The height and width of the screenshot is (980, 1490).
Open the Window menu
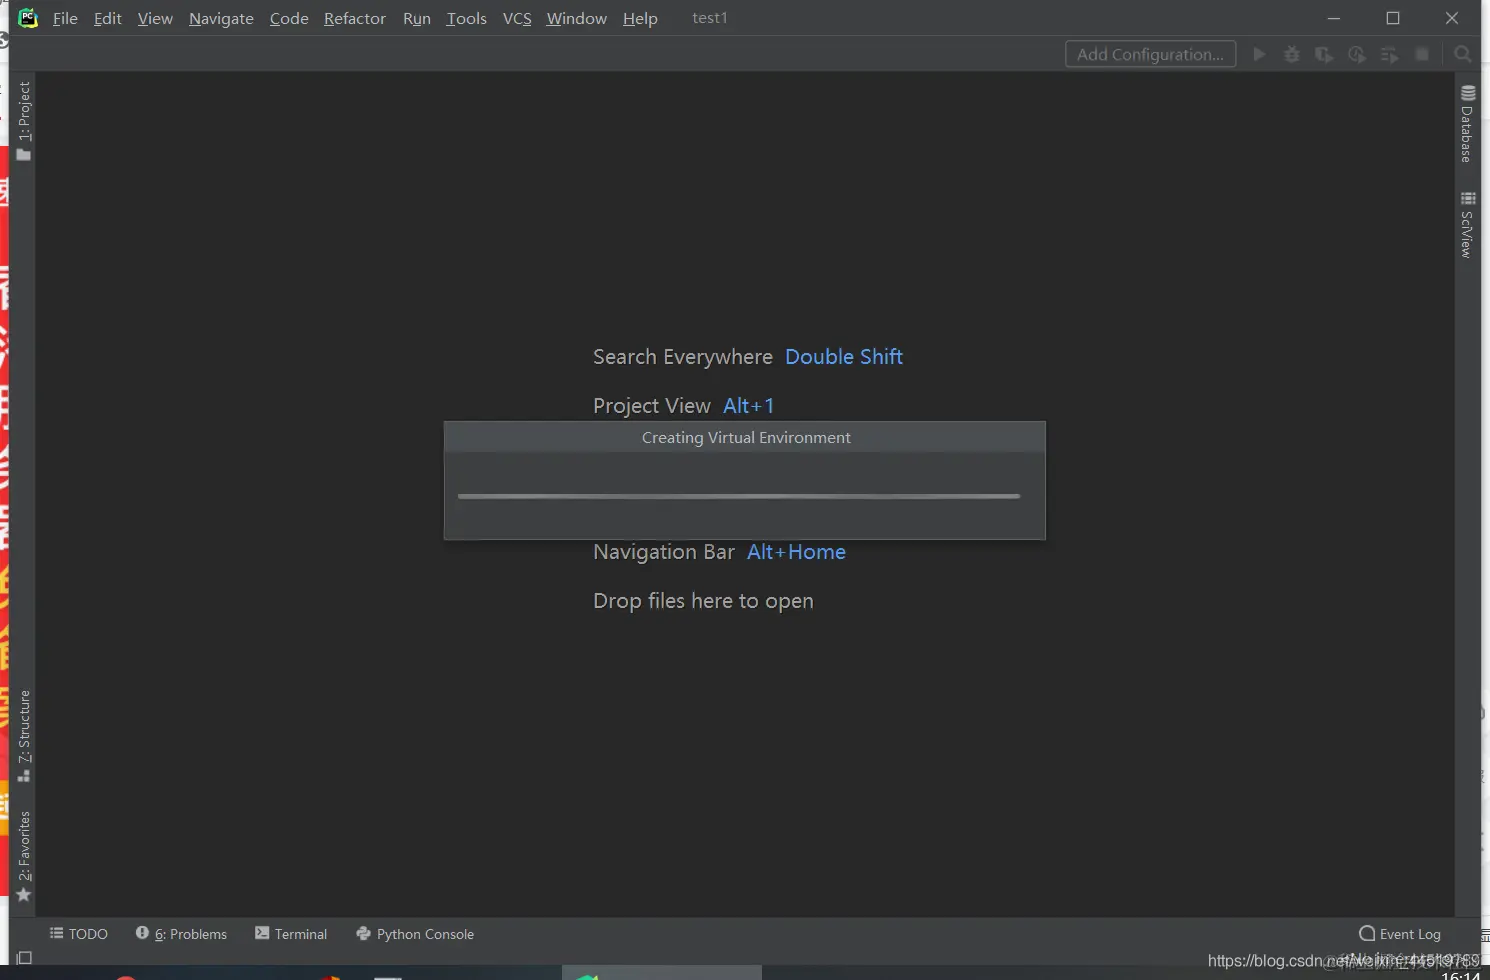577,18
